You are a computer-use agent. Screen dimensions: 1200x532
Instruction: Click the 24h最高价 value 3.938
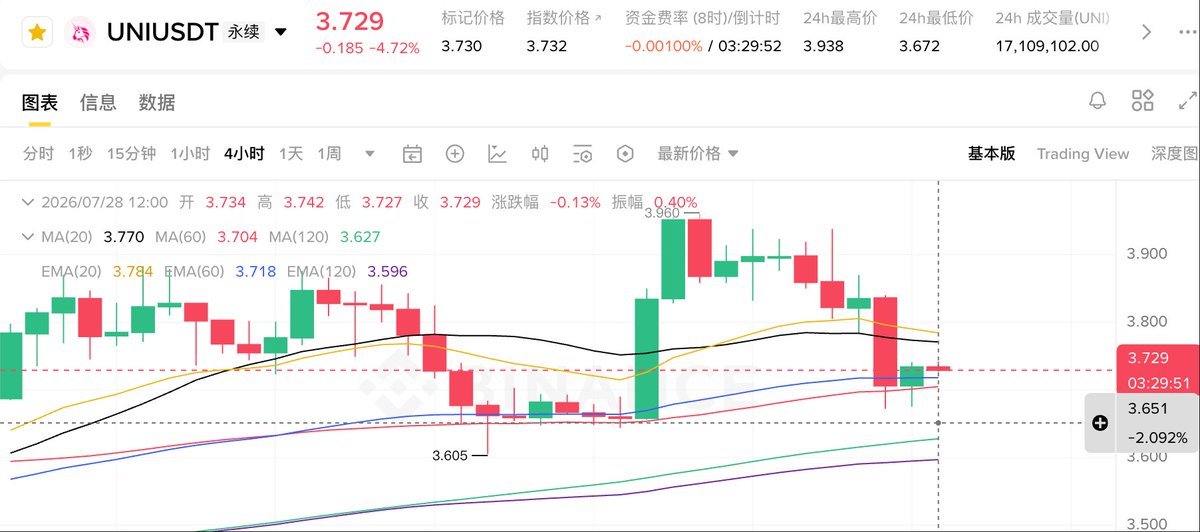(x=823, y=46)
